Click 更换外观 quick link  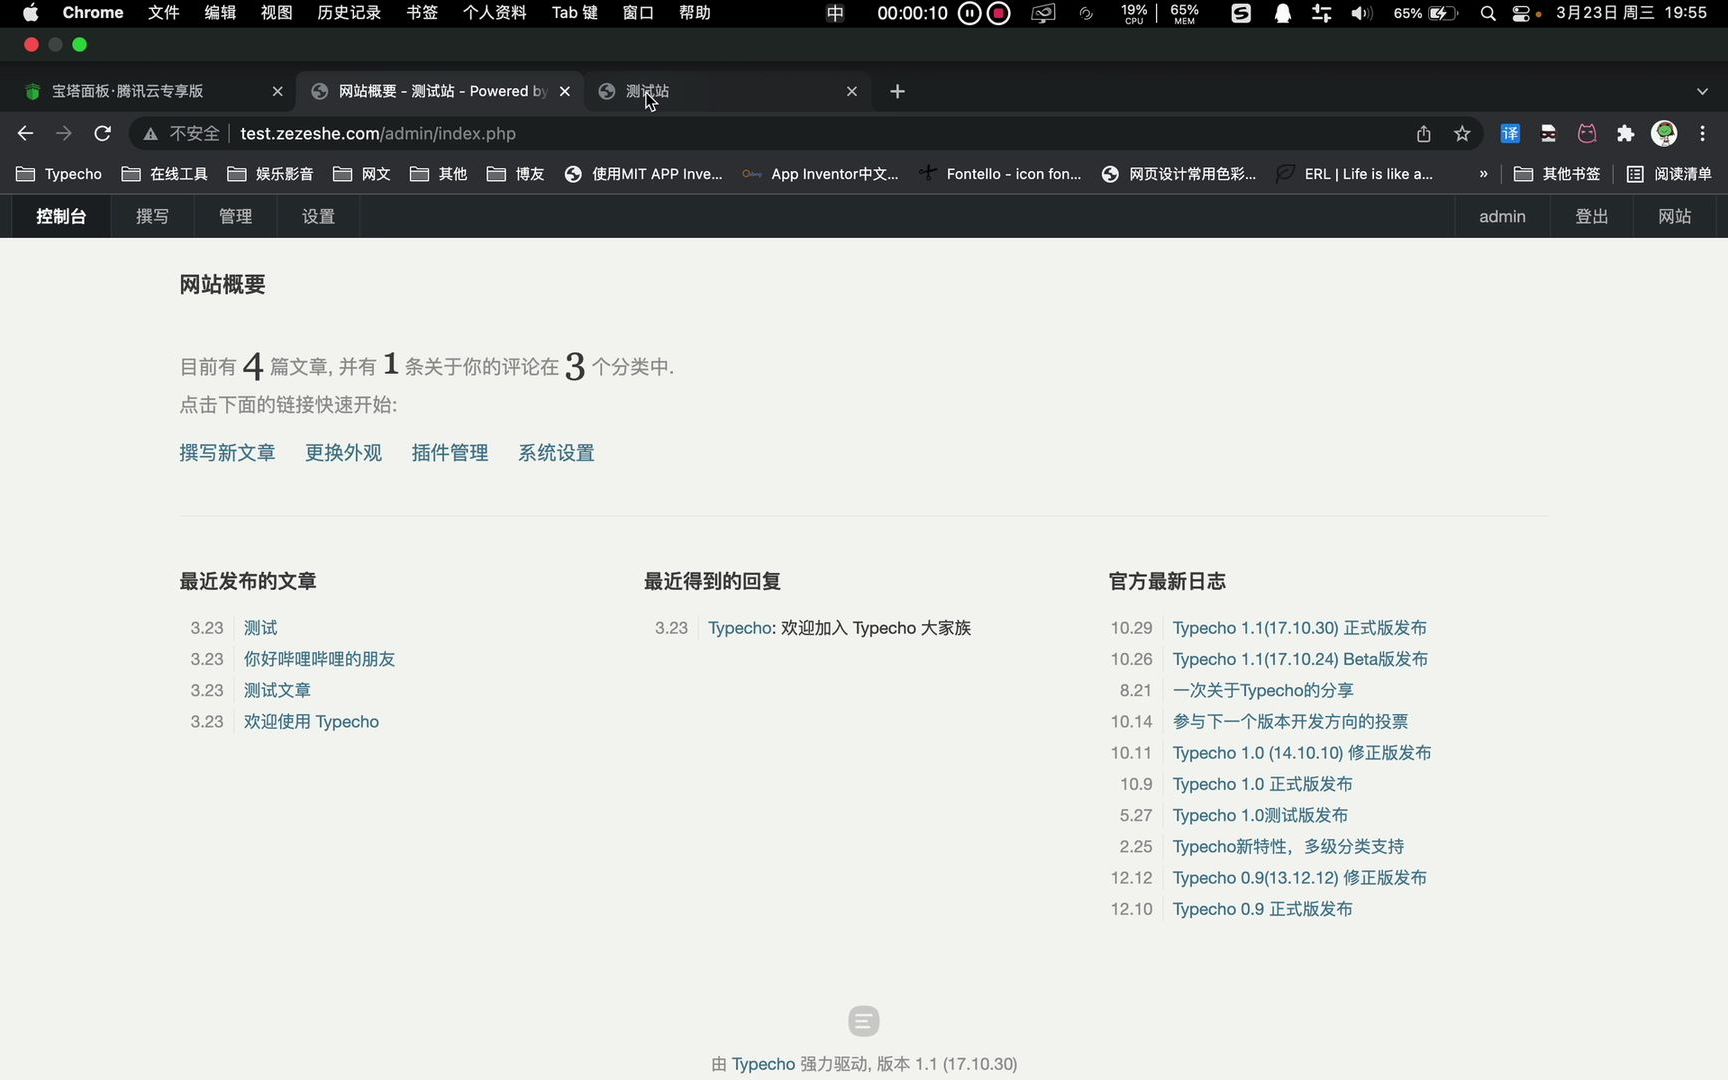coord(343,453)
